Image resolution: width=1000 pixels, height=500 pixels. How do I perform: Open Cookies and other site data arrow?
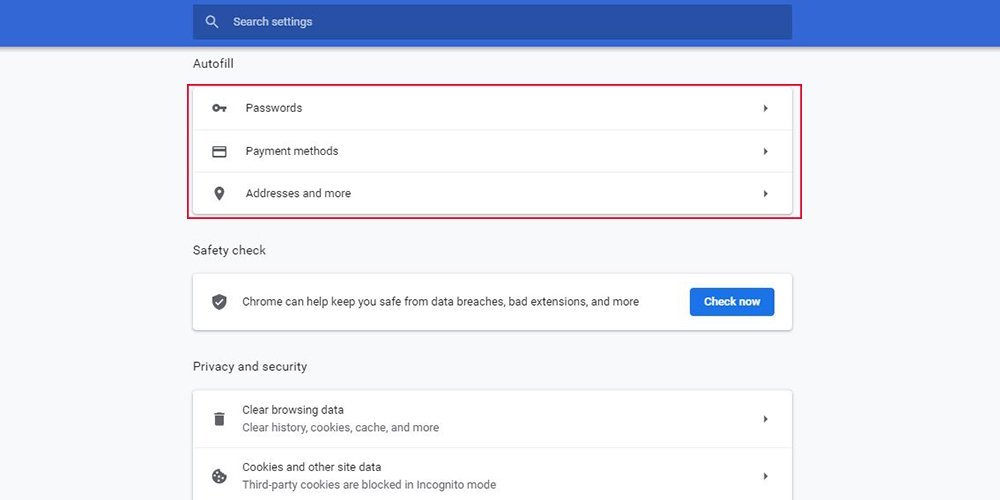coord(765,476)
